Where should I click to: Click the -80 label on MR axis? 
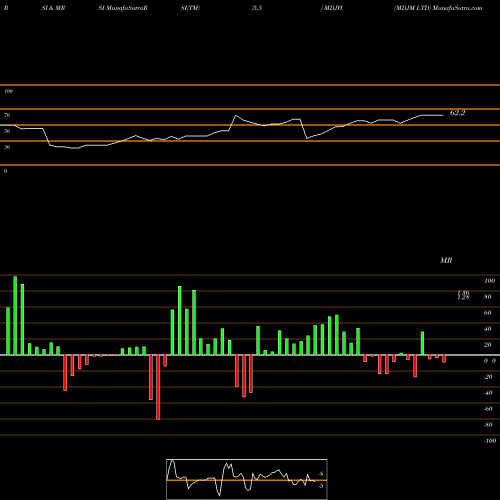point(488,425)
